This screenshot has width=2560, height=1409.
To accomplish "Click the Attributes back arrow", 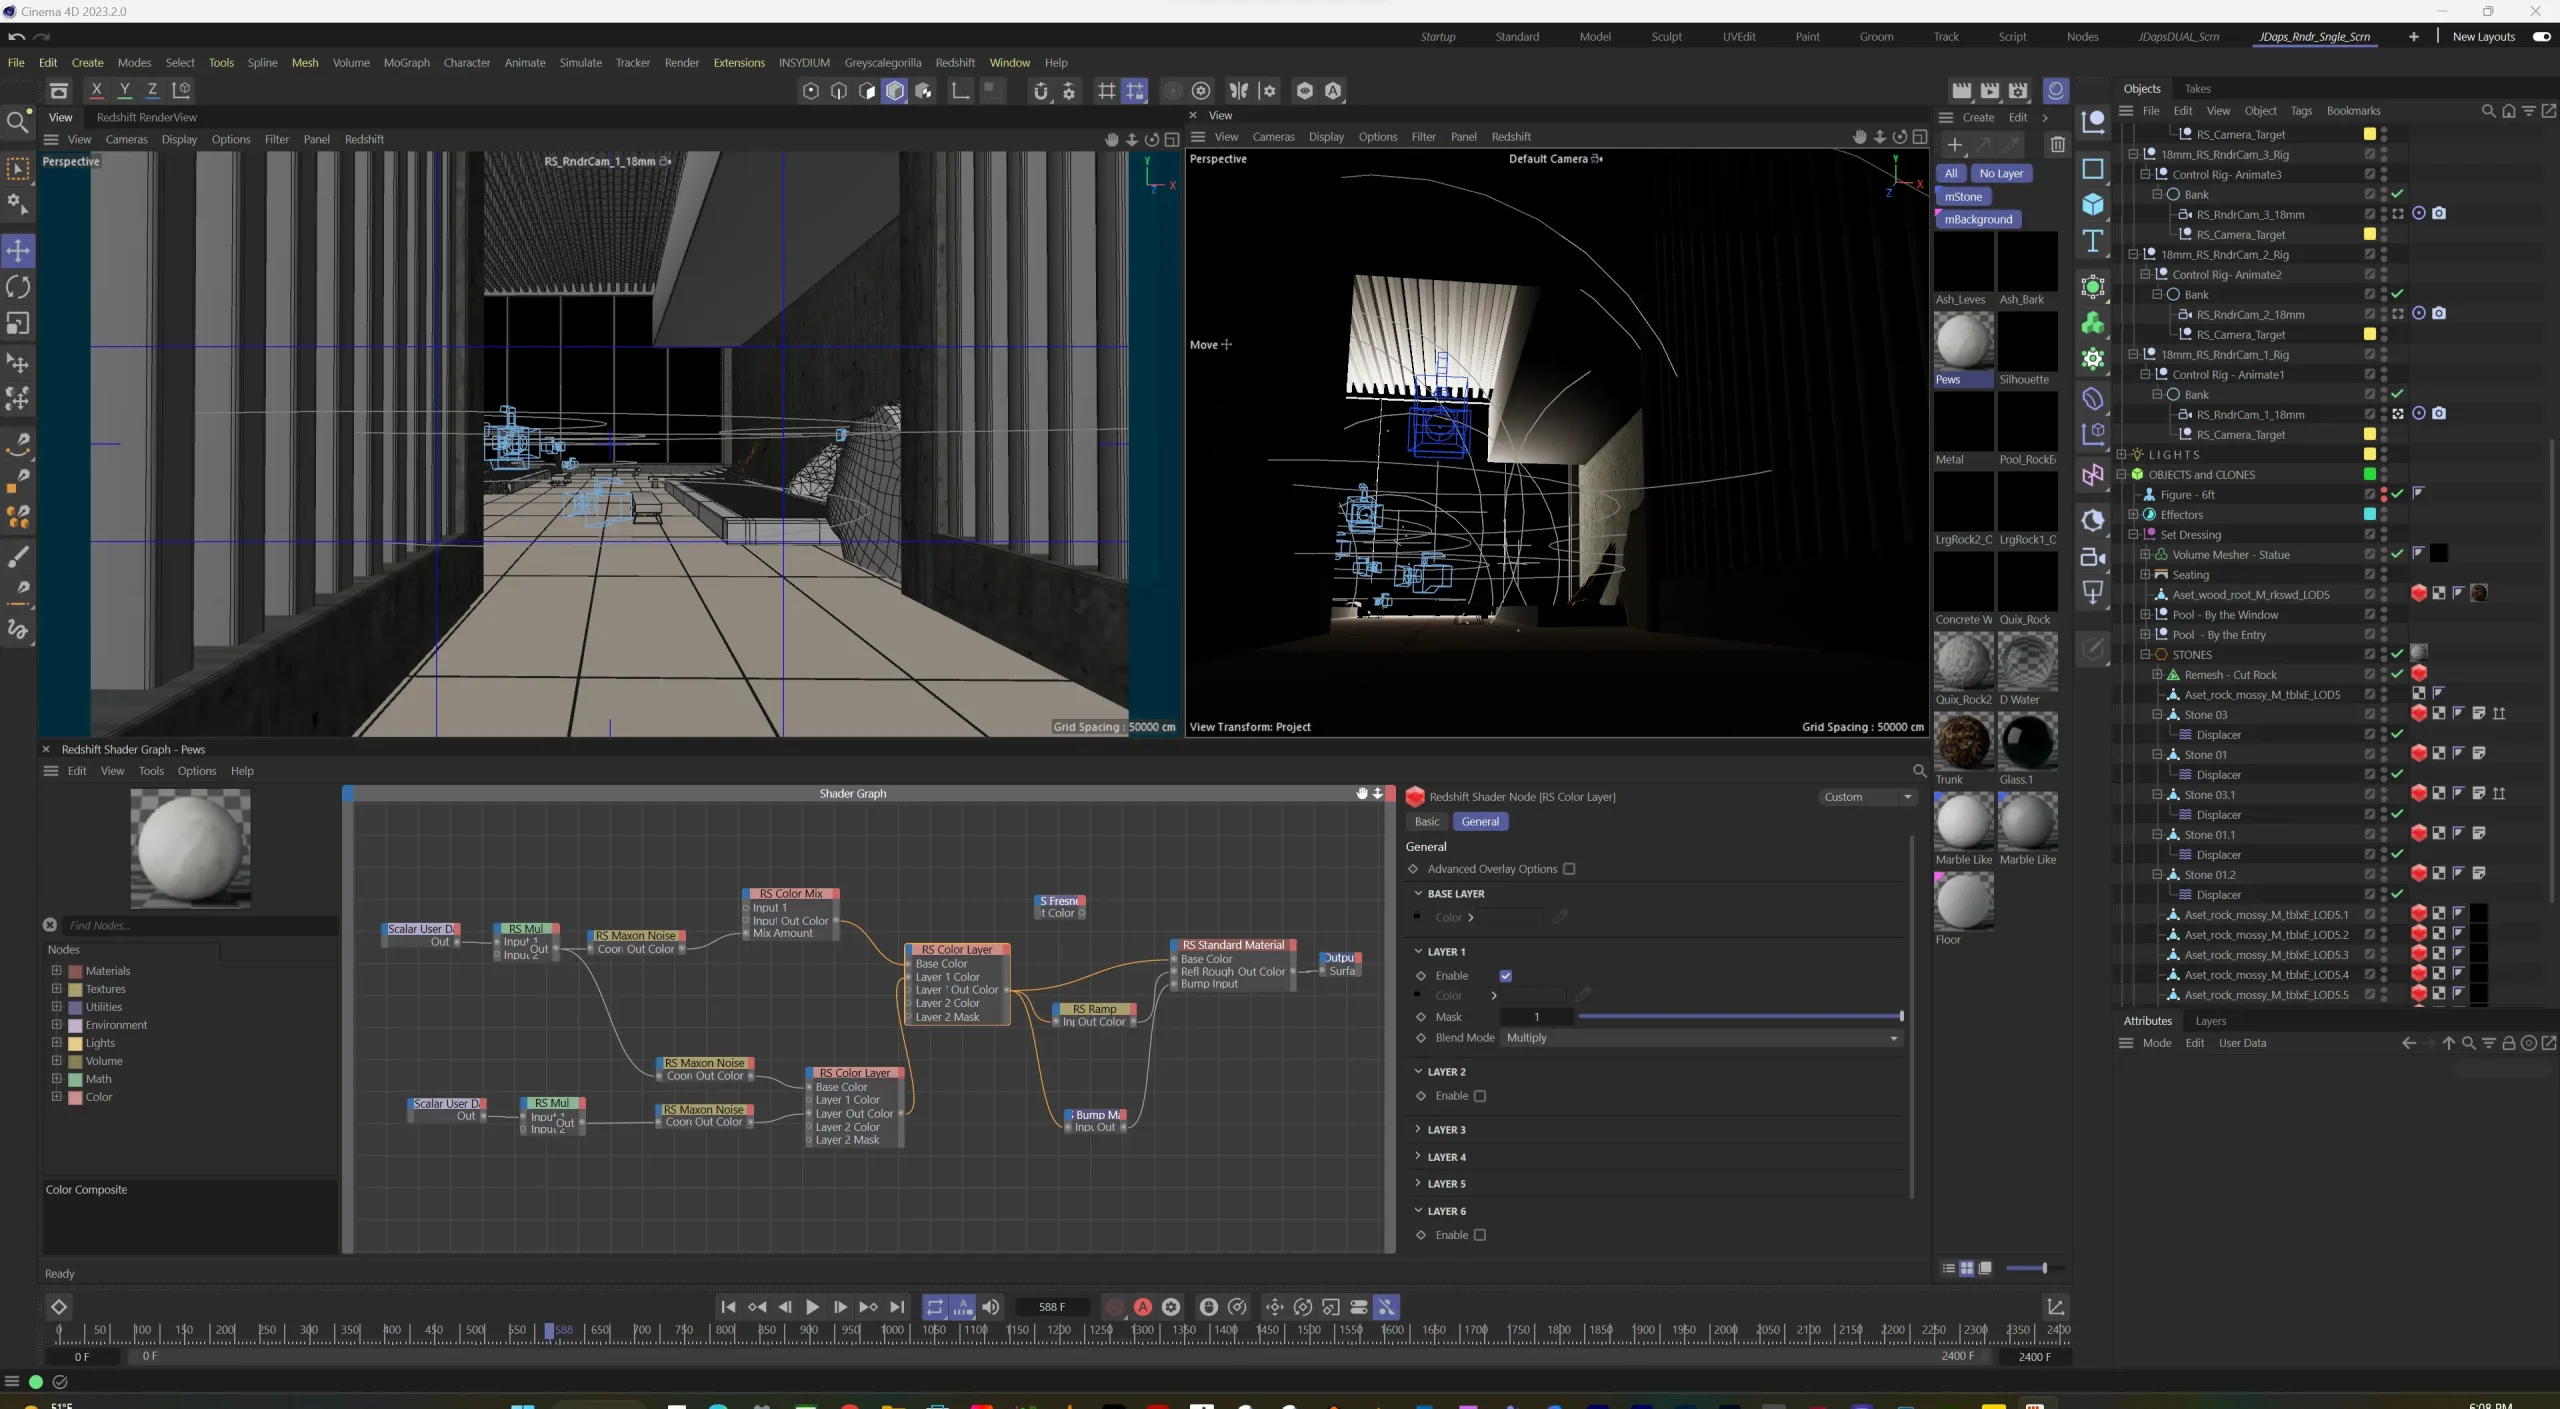I will click(2409, 1043).
